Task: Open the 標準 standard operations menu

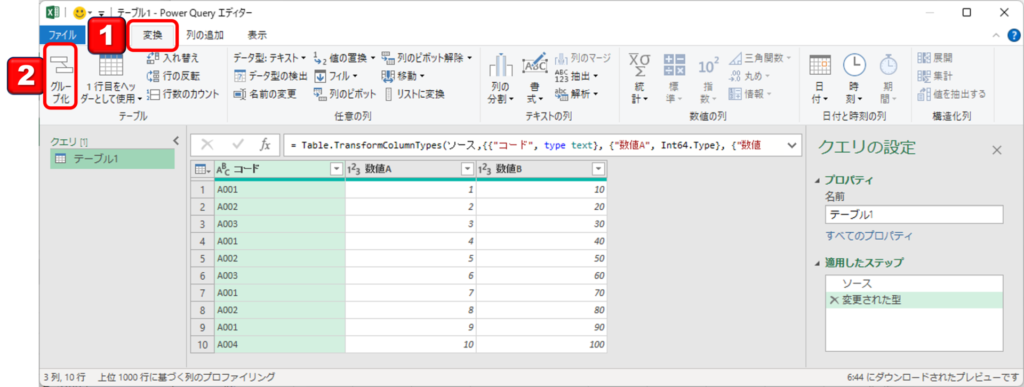Action: pyautogui.click(x=675, y=77)
